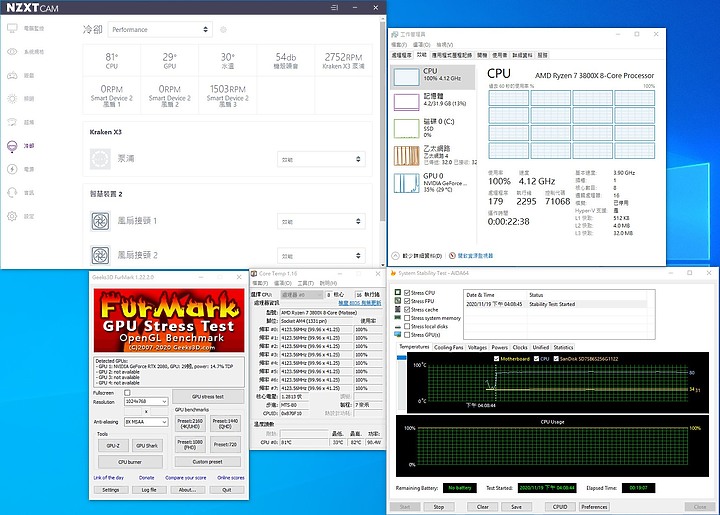The height and width of the screenshot is (515, 720).
Task: Toggle SanDisk drive temperature checkbox
Action: (x=556, y=358)
